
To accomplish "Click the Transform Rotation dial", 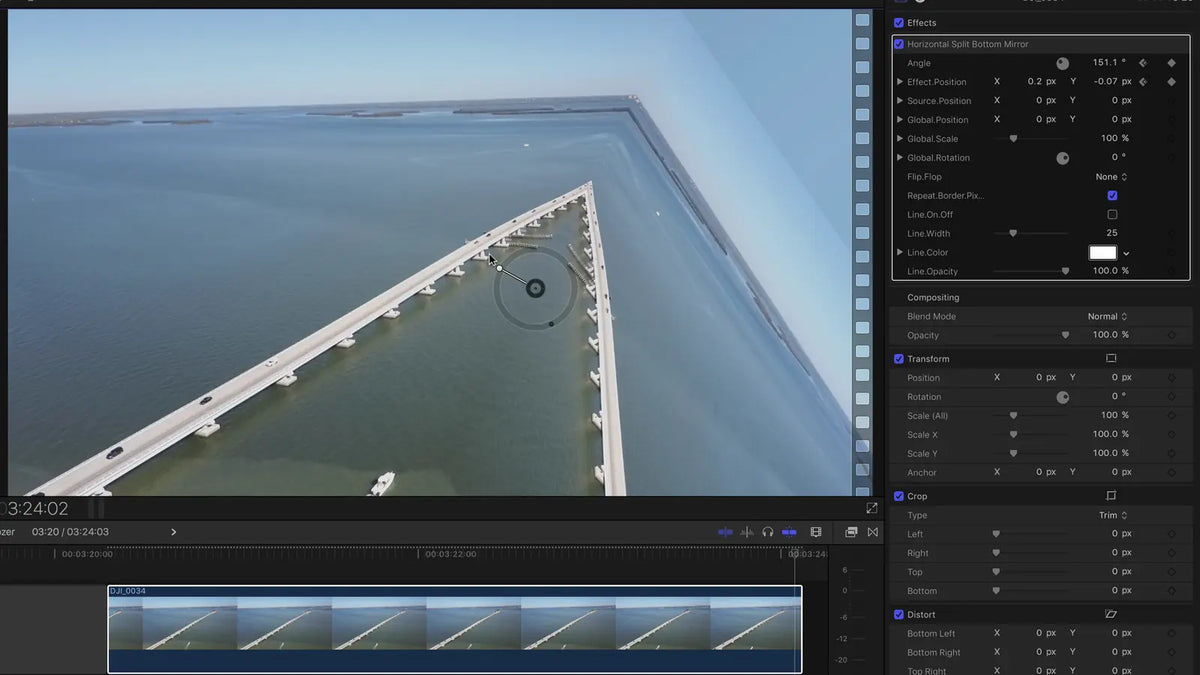I will pyautogui.click(x=1062, y=397).
